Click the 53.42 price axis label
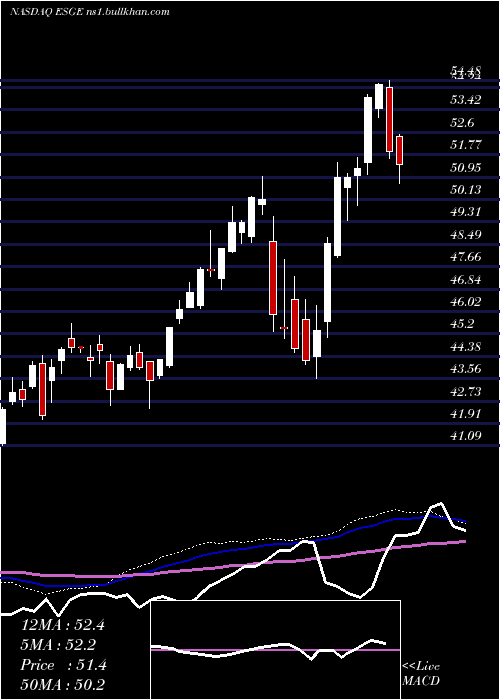 tap(466, 99)
